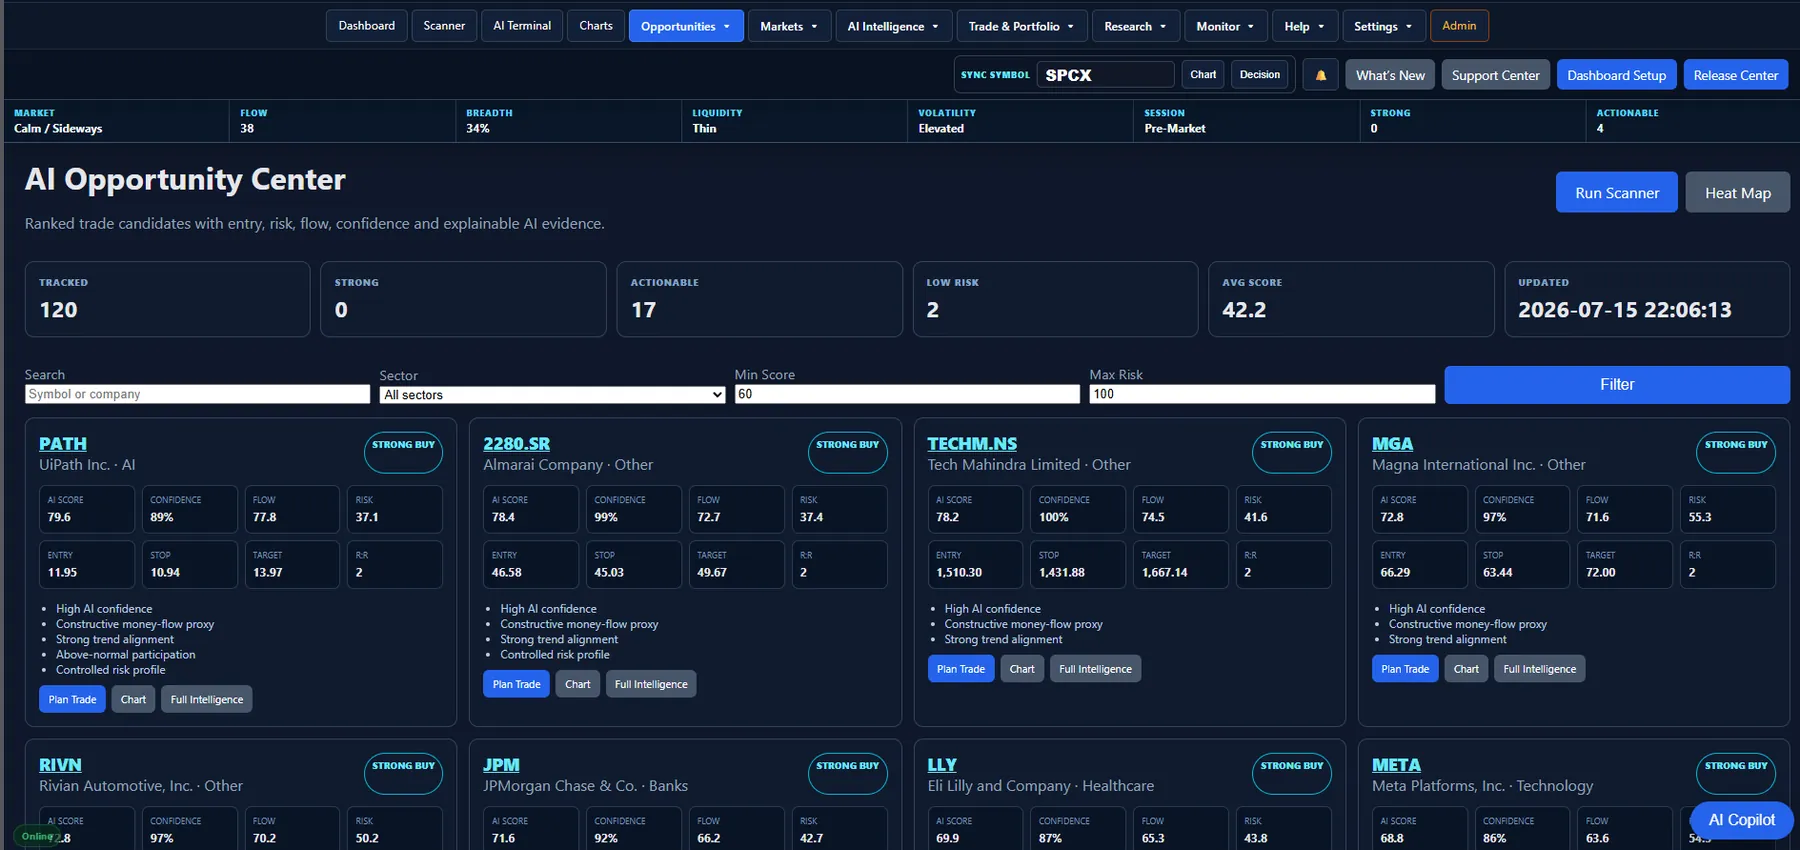Open Chart on the TECHM.NS card
1800x850 pixels.
(1022, 669)
